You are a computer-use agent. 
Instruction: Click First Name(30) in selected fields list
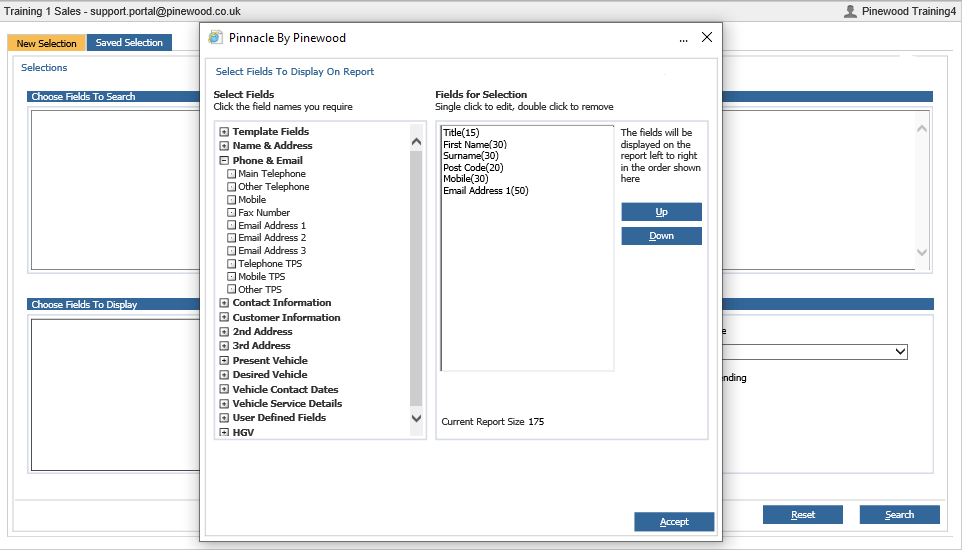(475, 144)
